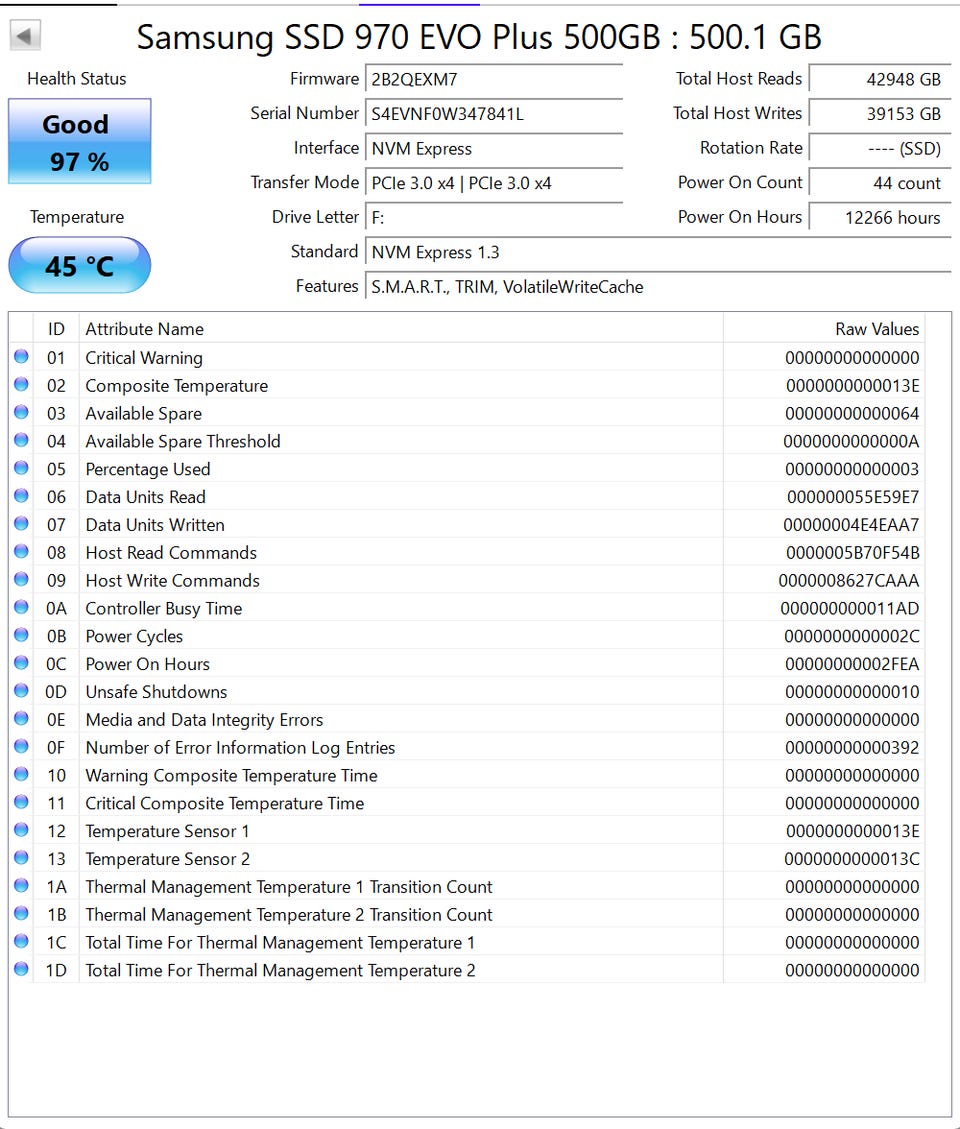Click the Drive Letter field F:
The height and width of the screenshot is (1129, 960).
click(x=494, y=217)
